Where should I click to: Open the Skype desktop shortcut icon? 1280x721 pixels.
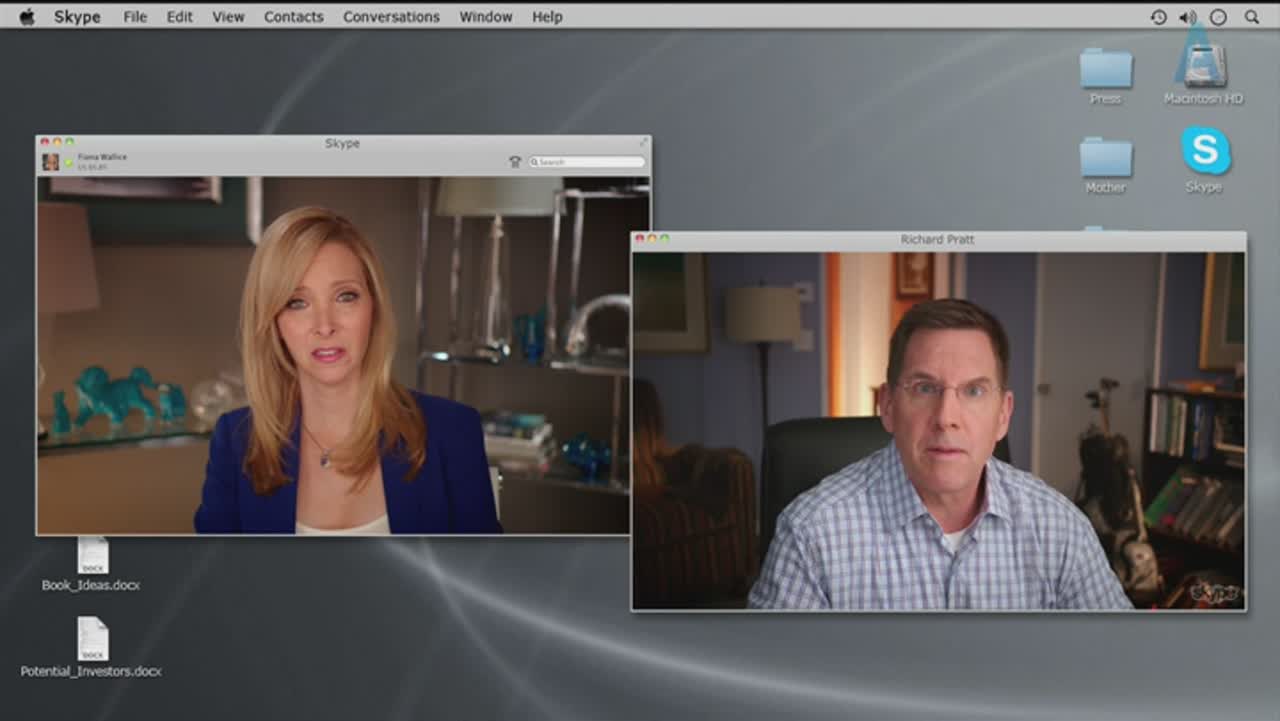(x=1205, y=151)
